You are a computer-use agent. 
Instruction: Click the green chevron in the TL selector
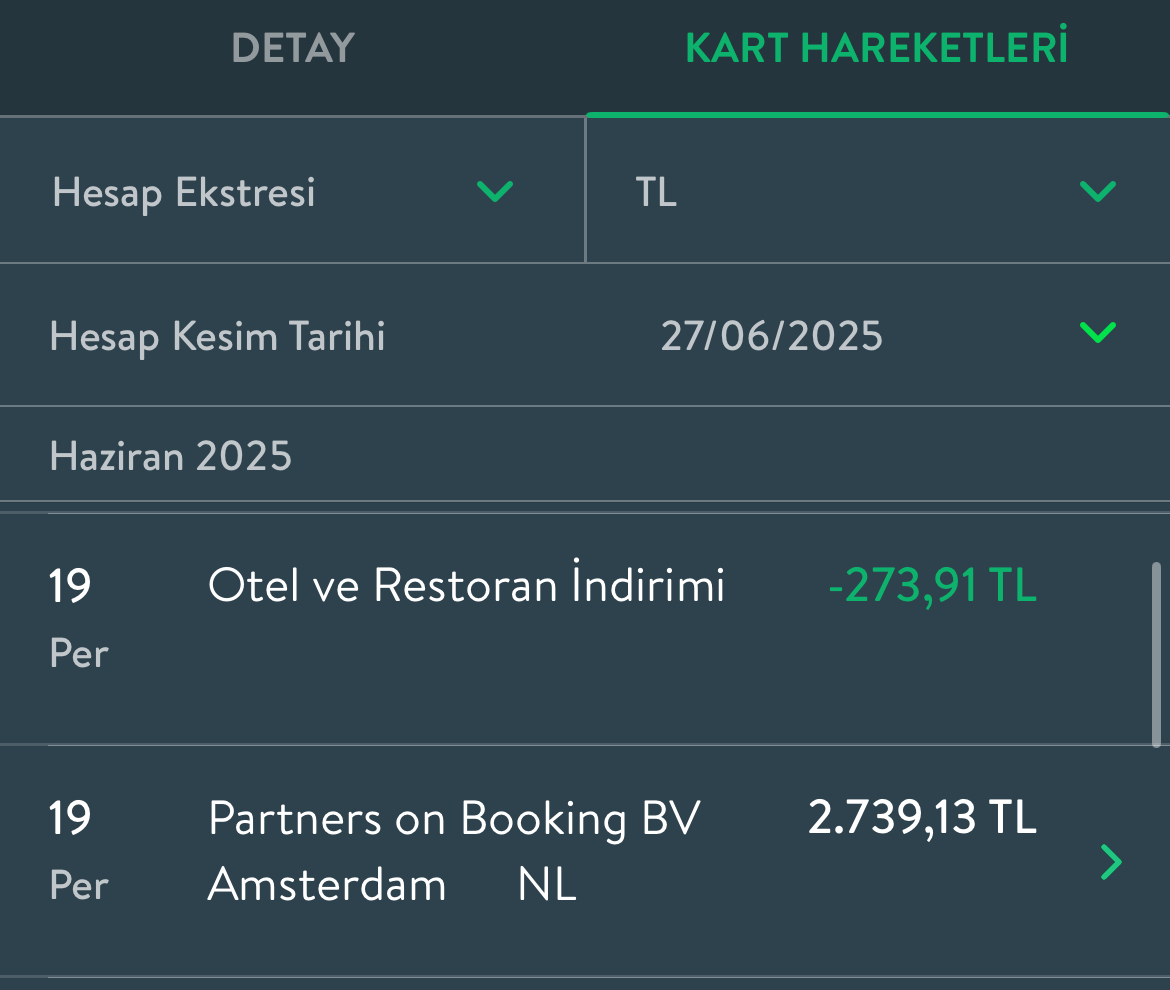tap(1098, 191)
